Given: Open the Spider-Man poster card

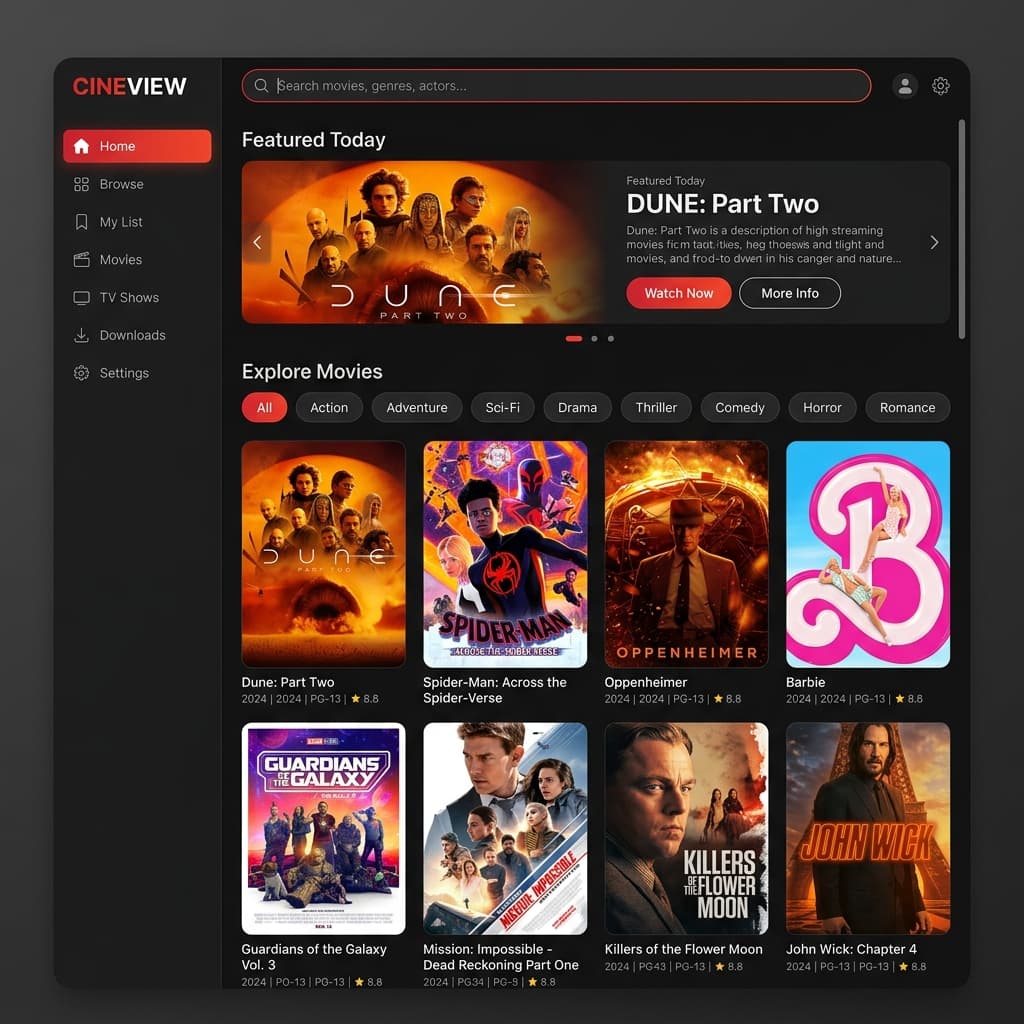Looking at the screenshot, I should 505,554.
